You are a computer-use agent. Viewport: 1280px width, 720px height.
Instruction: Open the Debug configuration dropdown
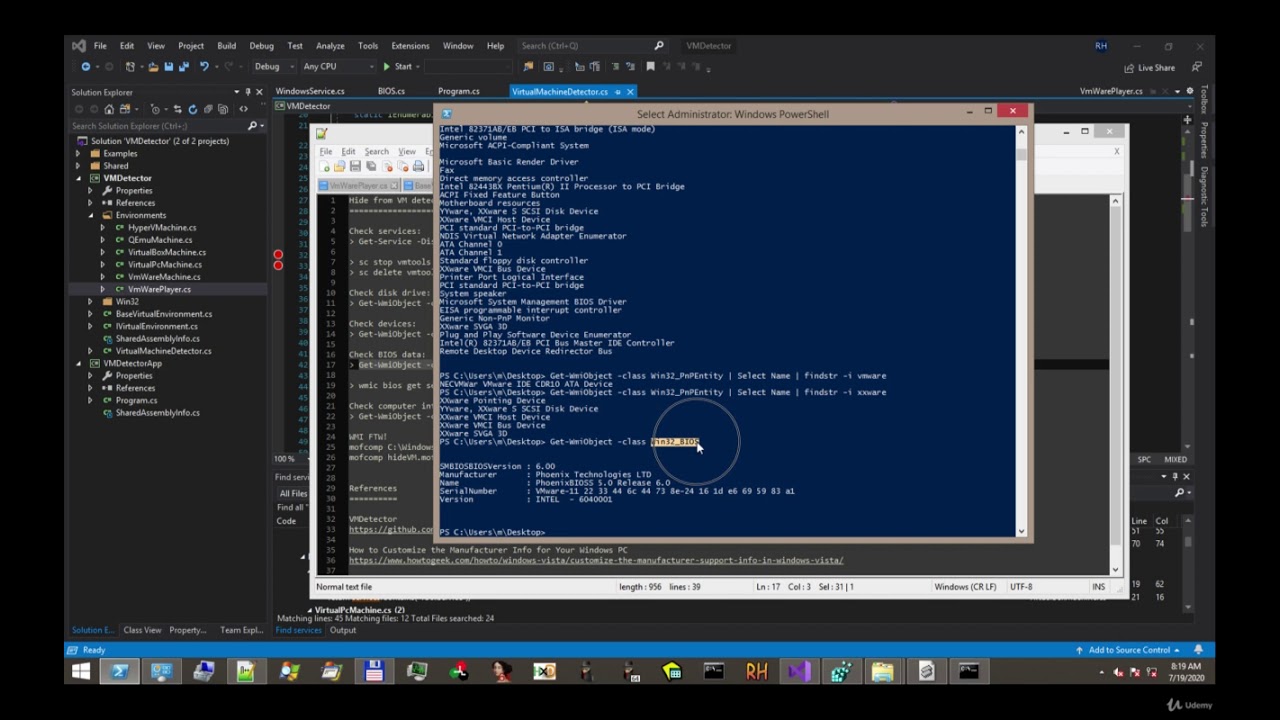[273, 67]
